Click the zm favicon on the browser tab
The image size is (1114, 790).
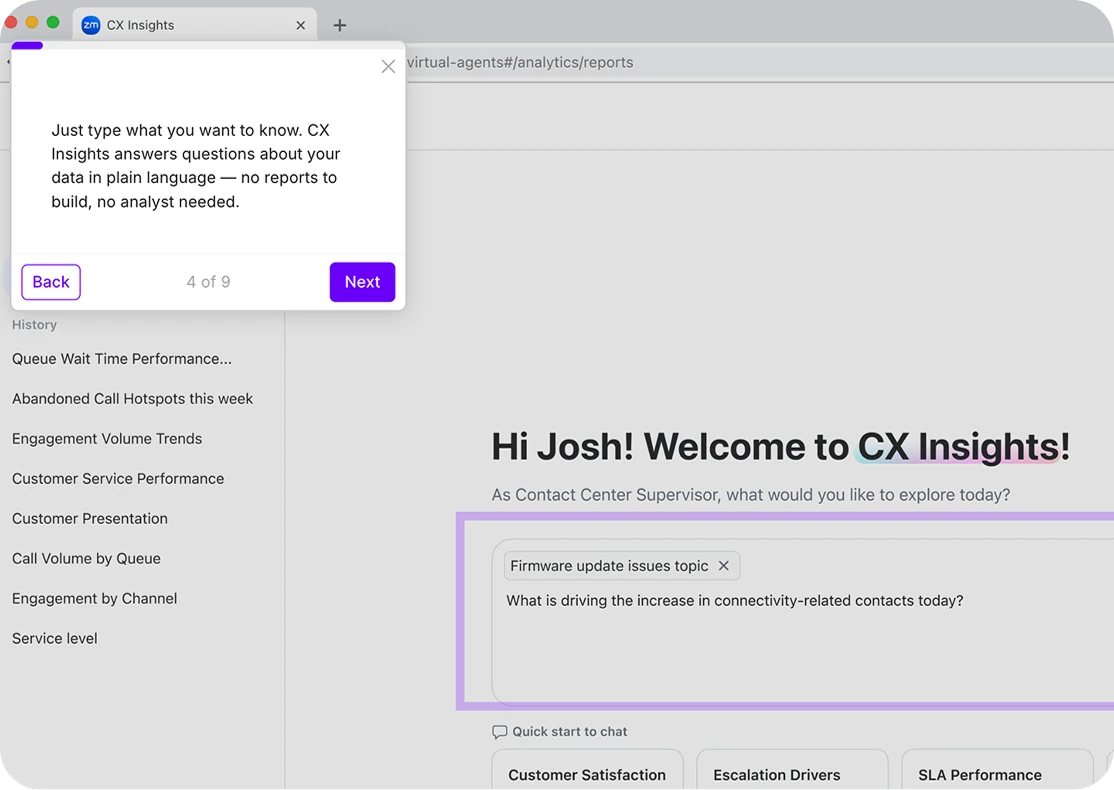click(x=91, y=25)
